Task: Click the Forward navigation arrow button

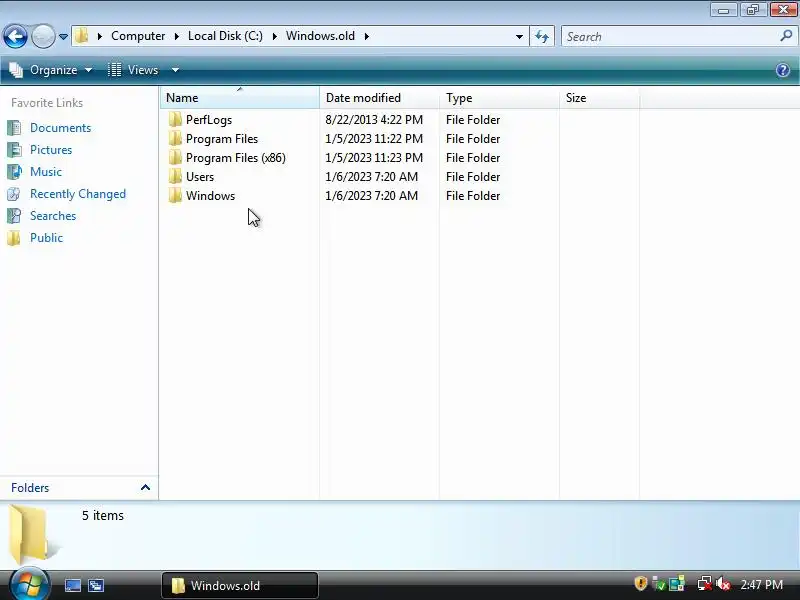Action: pyautogui.click(x=43, y=36)
